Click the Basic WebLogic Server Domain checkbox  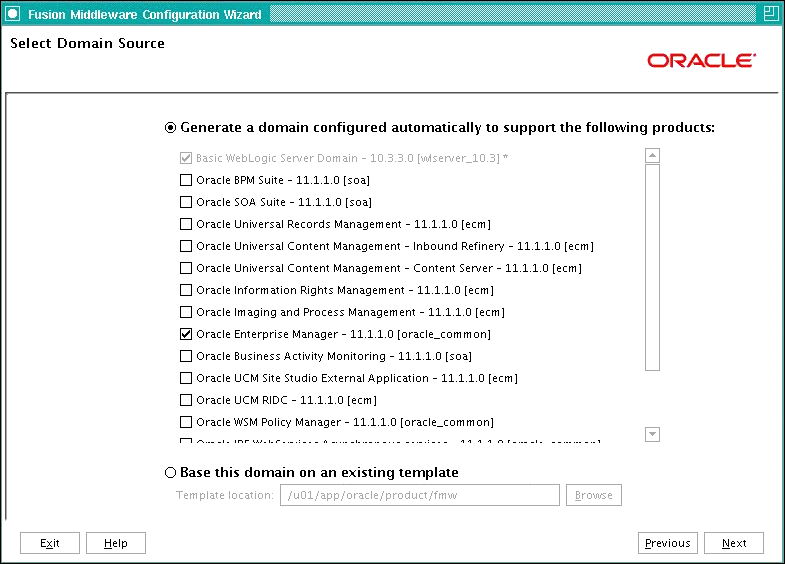pyautogui.click(x=186, y=158)
